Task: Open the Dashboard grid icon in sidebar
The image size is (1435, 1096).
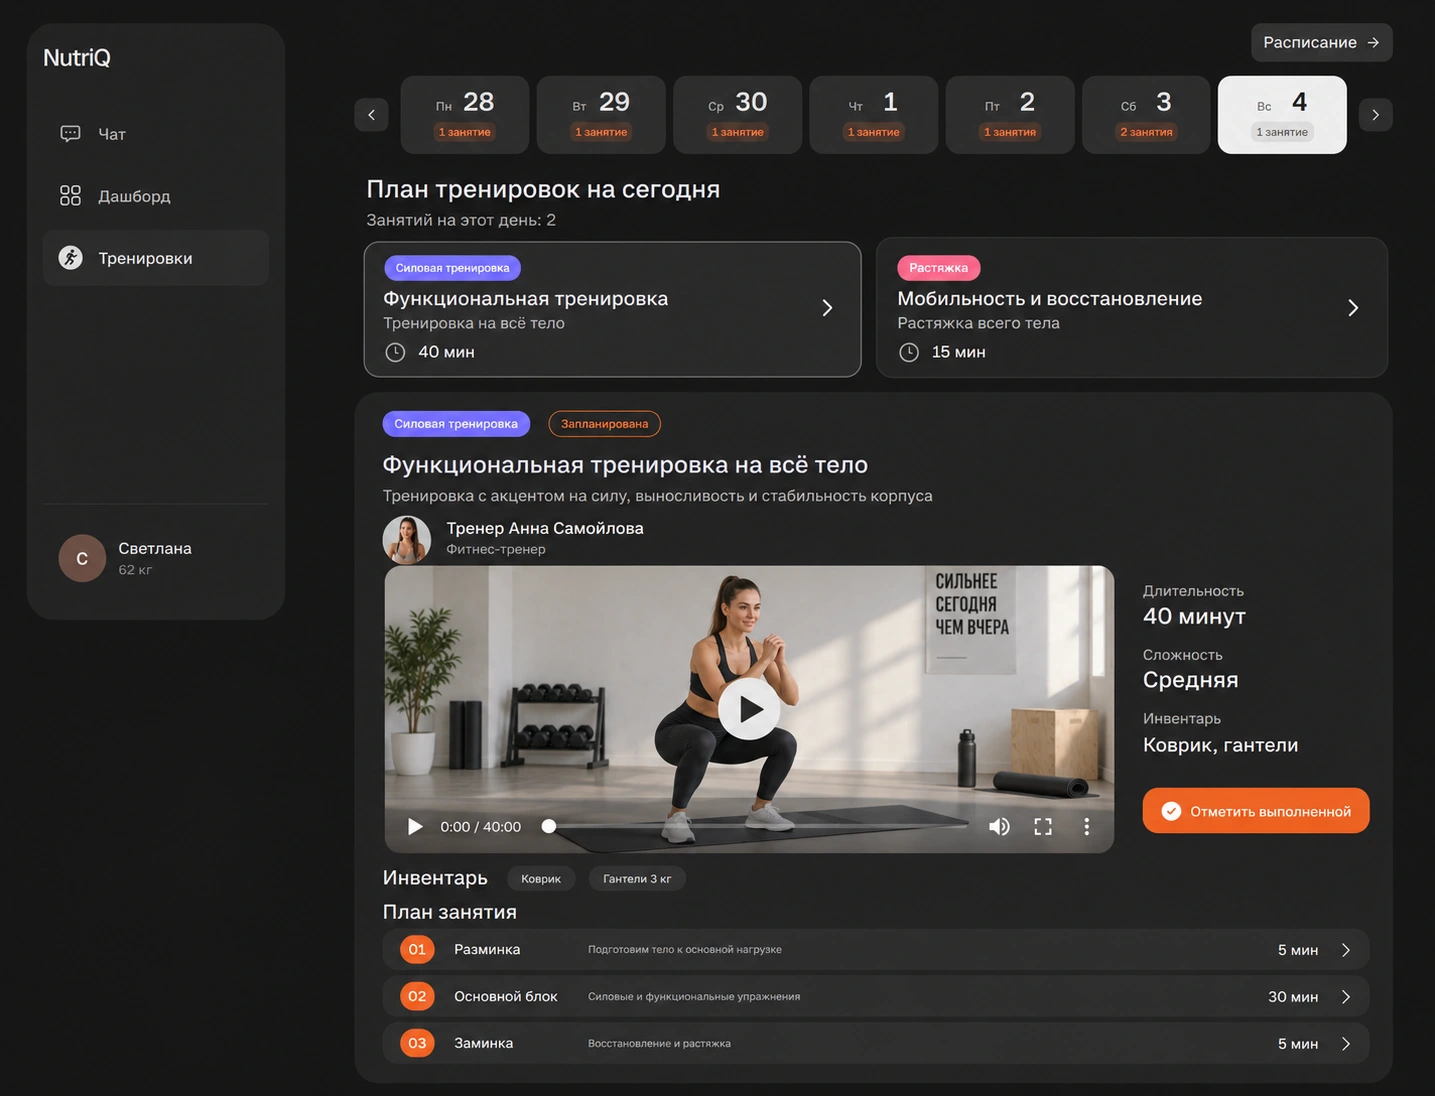Action: pos(70,196)
